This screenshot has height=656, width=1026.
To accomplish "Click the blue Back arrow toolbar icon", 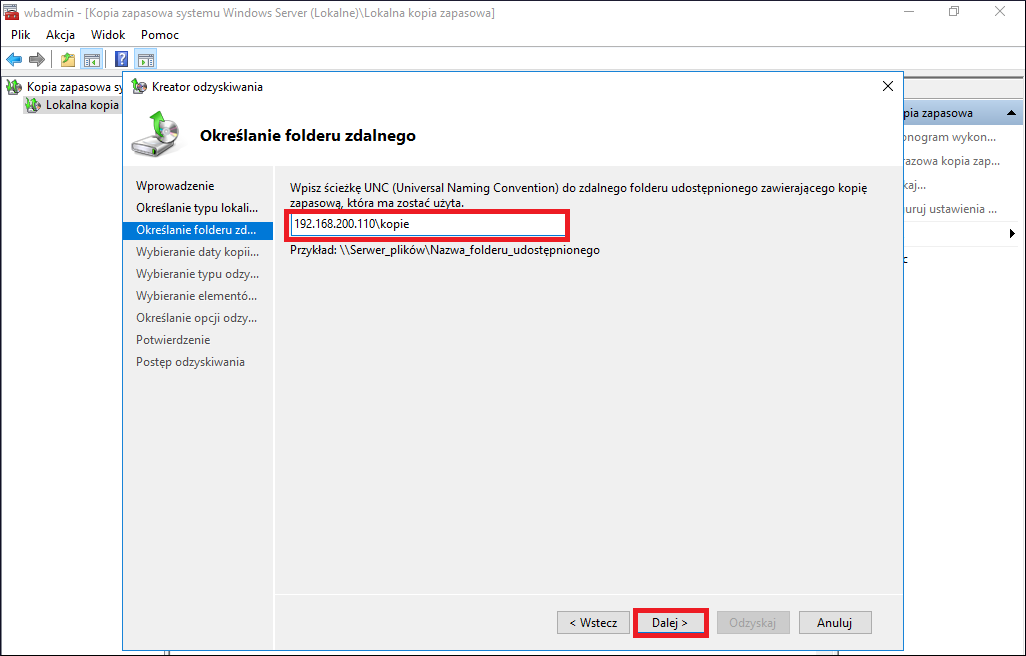I will click(x=14, y=60).
